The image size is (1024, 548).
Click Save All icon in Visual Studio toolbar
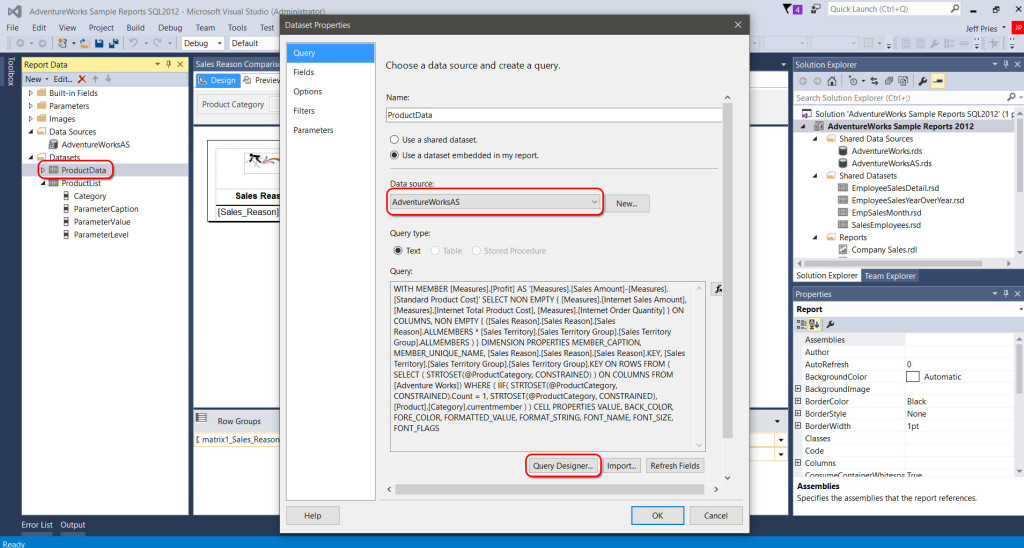point(113,43)
